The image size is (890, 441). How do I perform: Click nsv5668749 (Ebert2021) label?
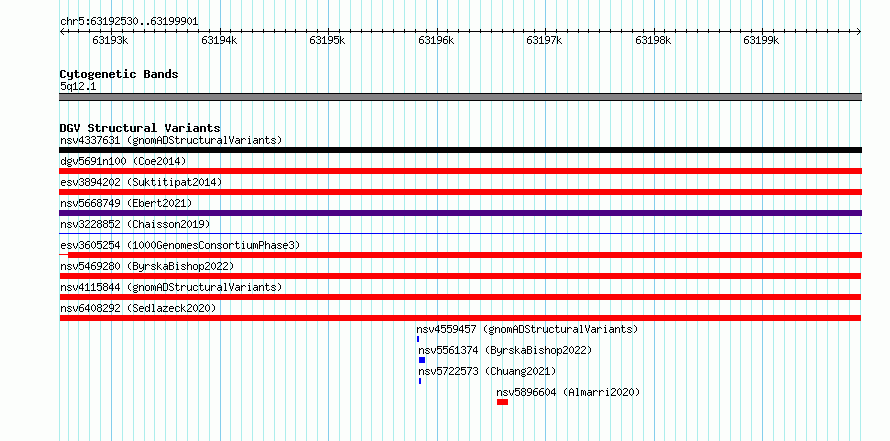[x=126, y=203]
